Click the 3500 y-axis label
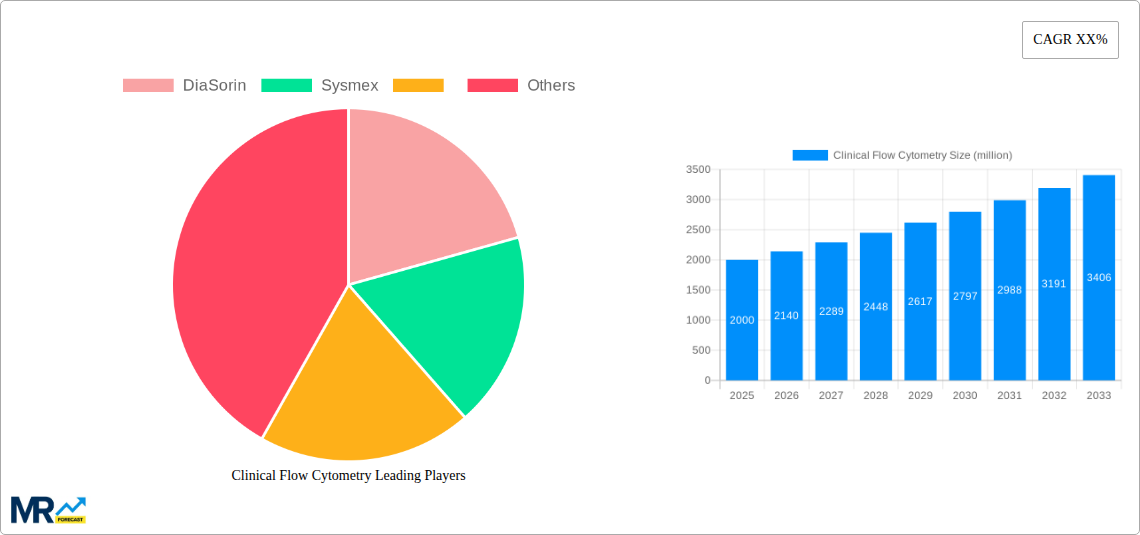Viewport: 1140px width, 535px height. [699, 169]
